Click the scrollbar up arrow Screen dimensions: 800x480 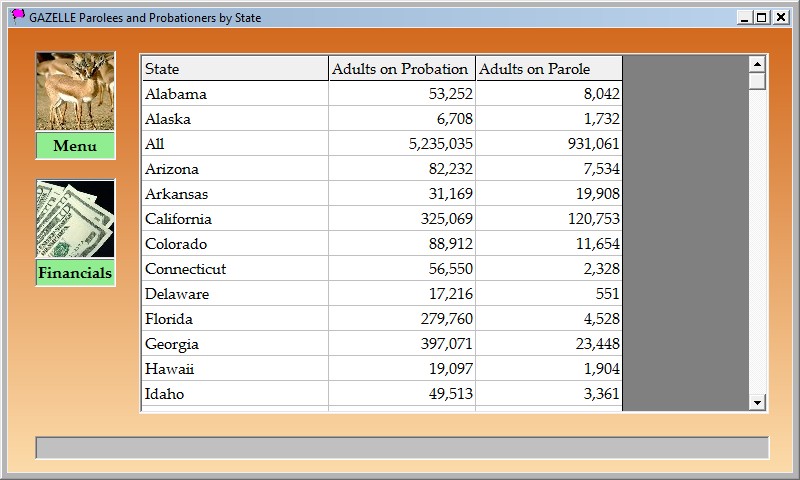pyautogui.click(x=757, y=64)
